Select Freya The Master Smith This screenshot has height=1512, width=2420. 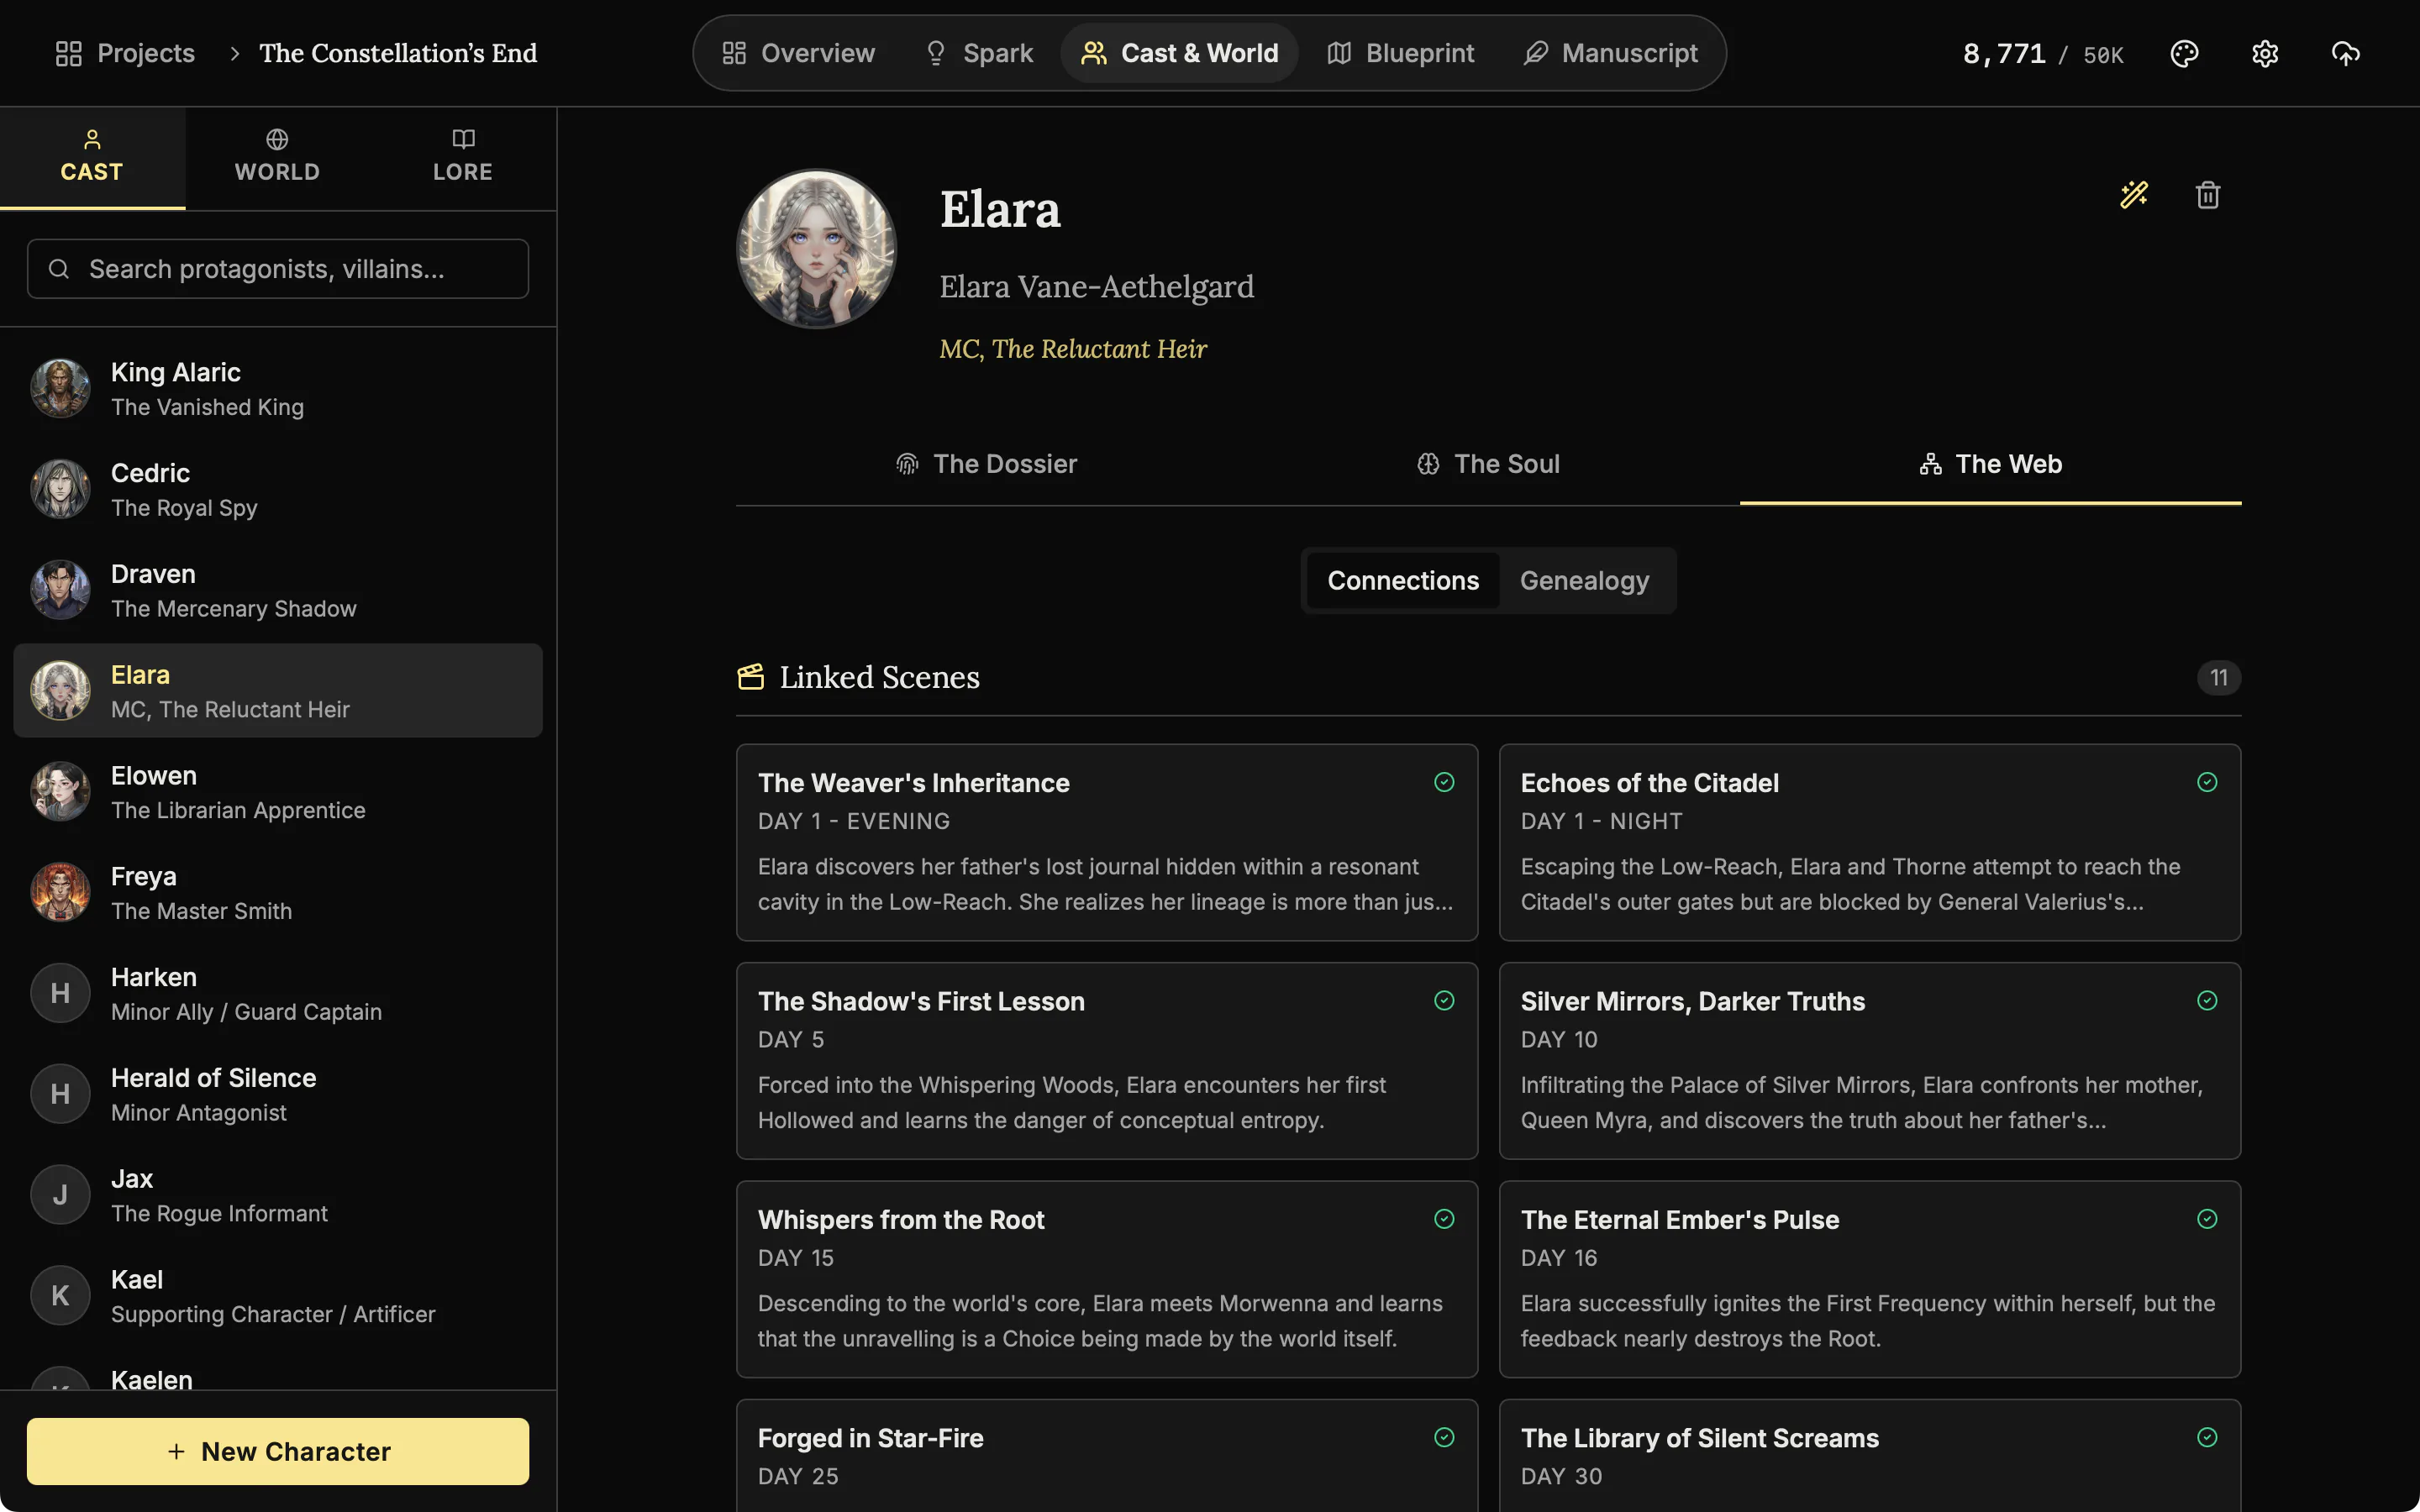(278, 892)
